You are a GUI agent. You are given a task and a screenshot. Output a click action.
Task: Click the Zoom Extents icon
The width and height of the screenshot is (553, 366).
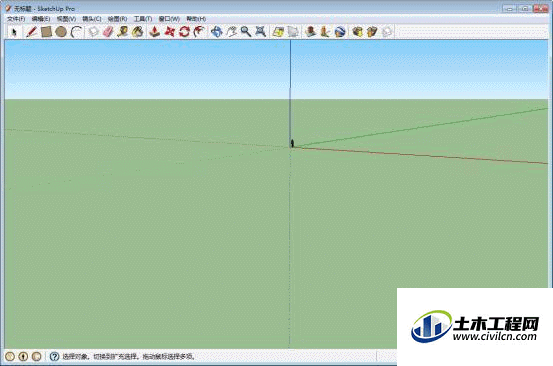coord(261,32)
